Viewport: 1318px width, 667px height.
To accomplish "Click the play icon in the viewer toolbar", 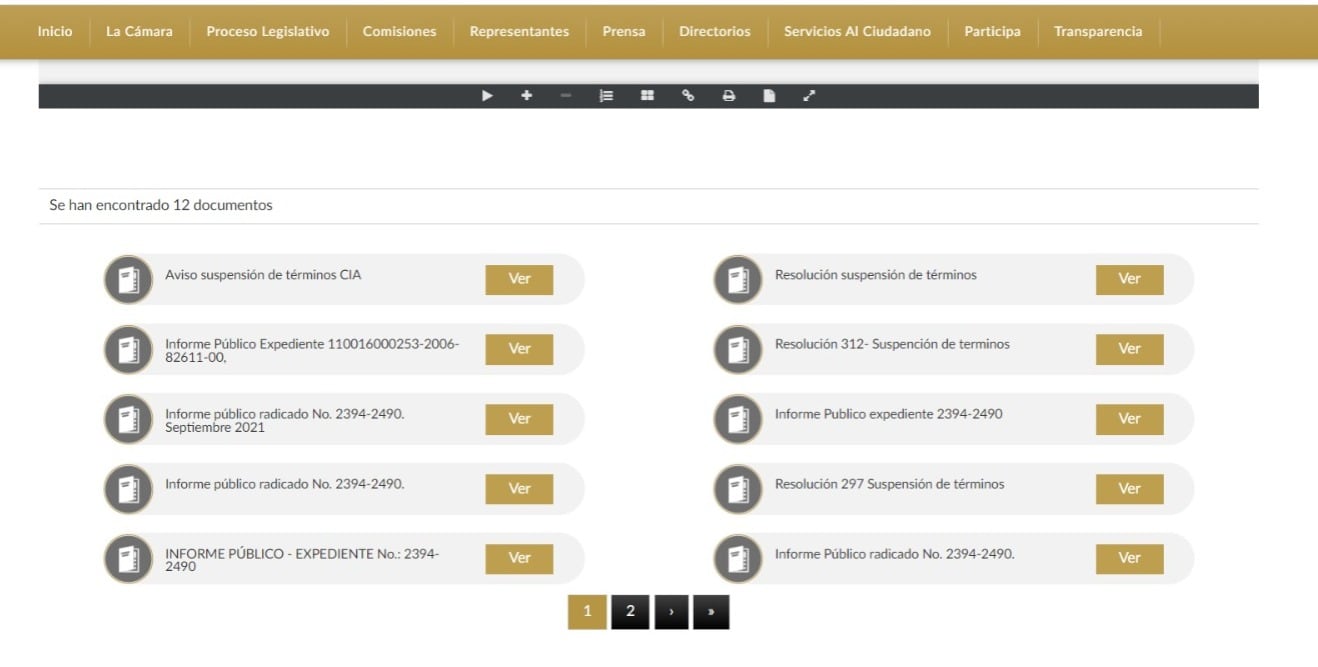I will (x=487, y=95).
